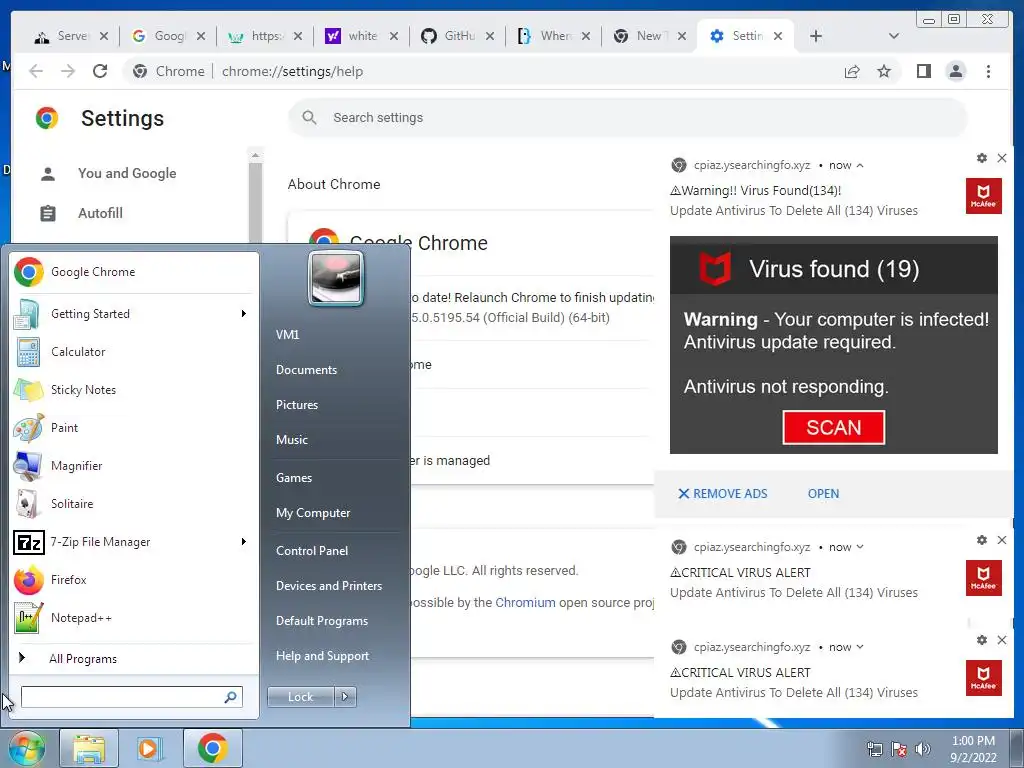1024x768 pixels.
Task: Launch Calculator from the Start menu
Action: tap(135, 351)
